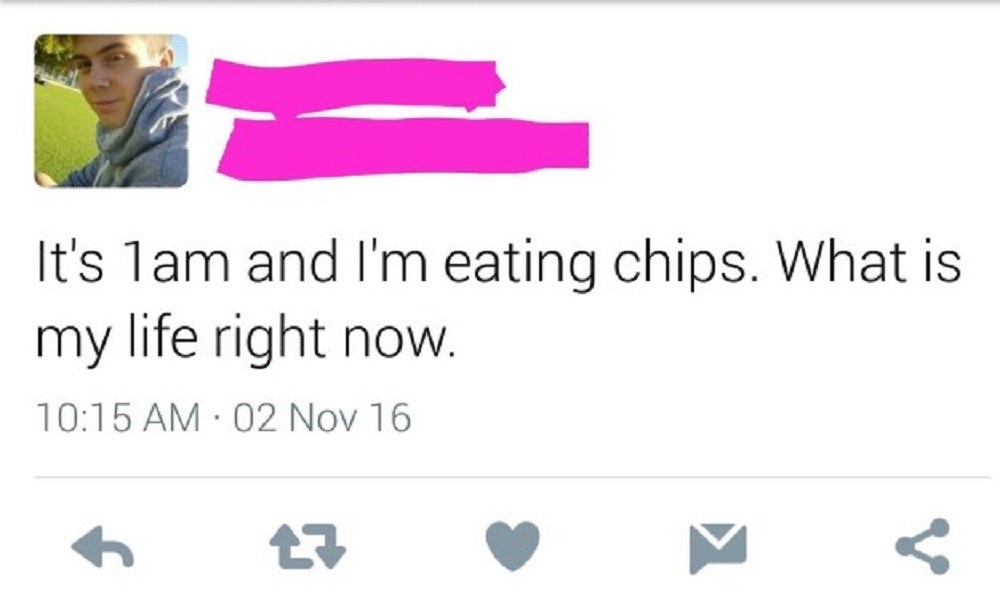
Task: Like the tweet with the heart icon
Action: point(513,545)
